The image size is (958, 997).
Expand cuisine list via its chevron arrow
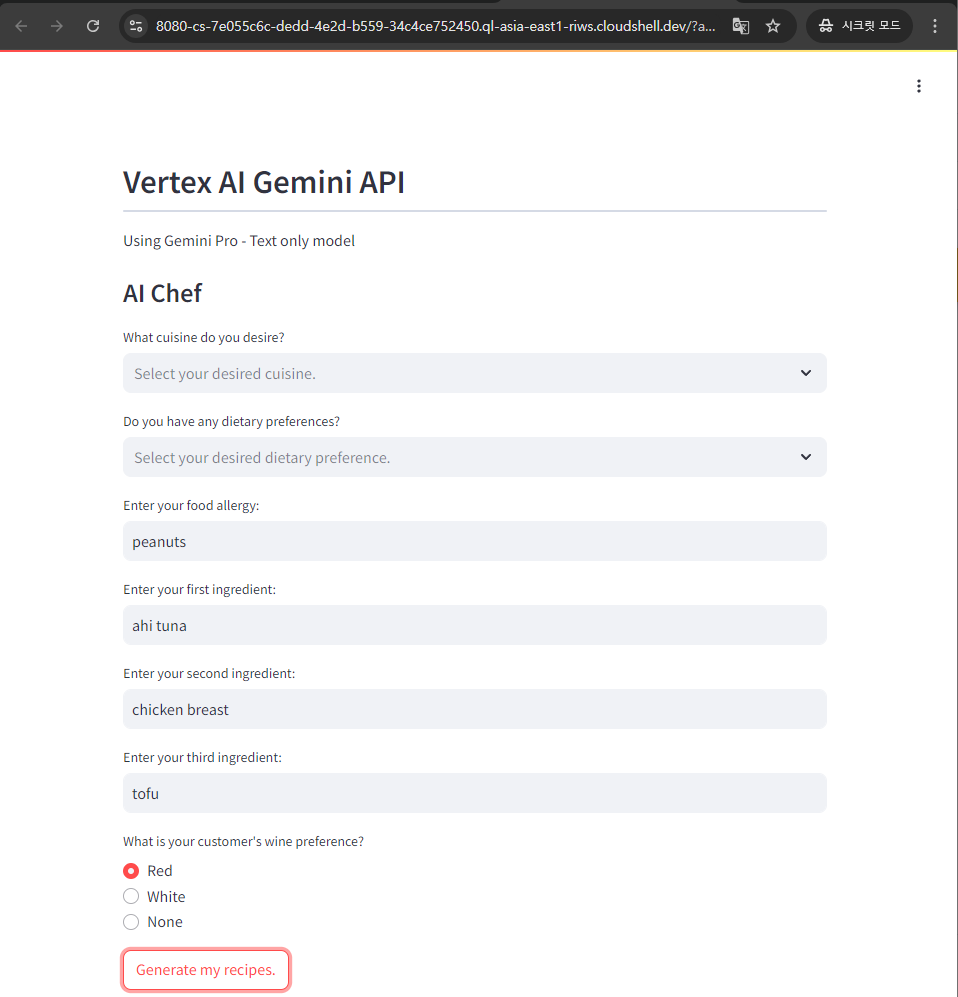(x=805, y=373)
